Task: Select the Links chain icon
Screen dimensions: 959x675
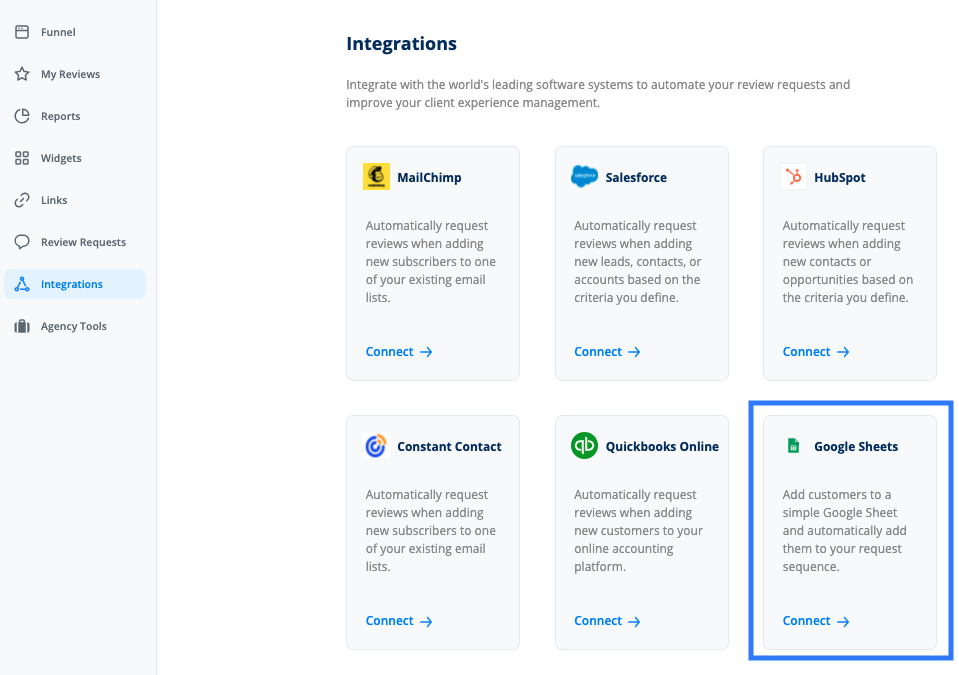Action: (20, 199)
